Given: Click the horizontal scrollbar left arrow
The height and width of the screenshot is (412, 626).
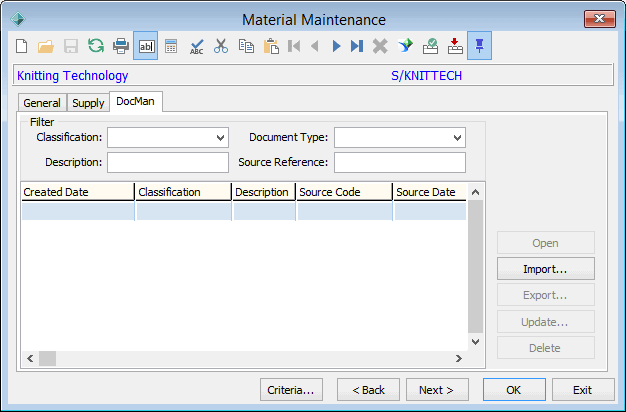Looking at the screenshot, I should (x=30, y=359).
